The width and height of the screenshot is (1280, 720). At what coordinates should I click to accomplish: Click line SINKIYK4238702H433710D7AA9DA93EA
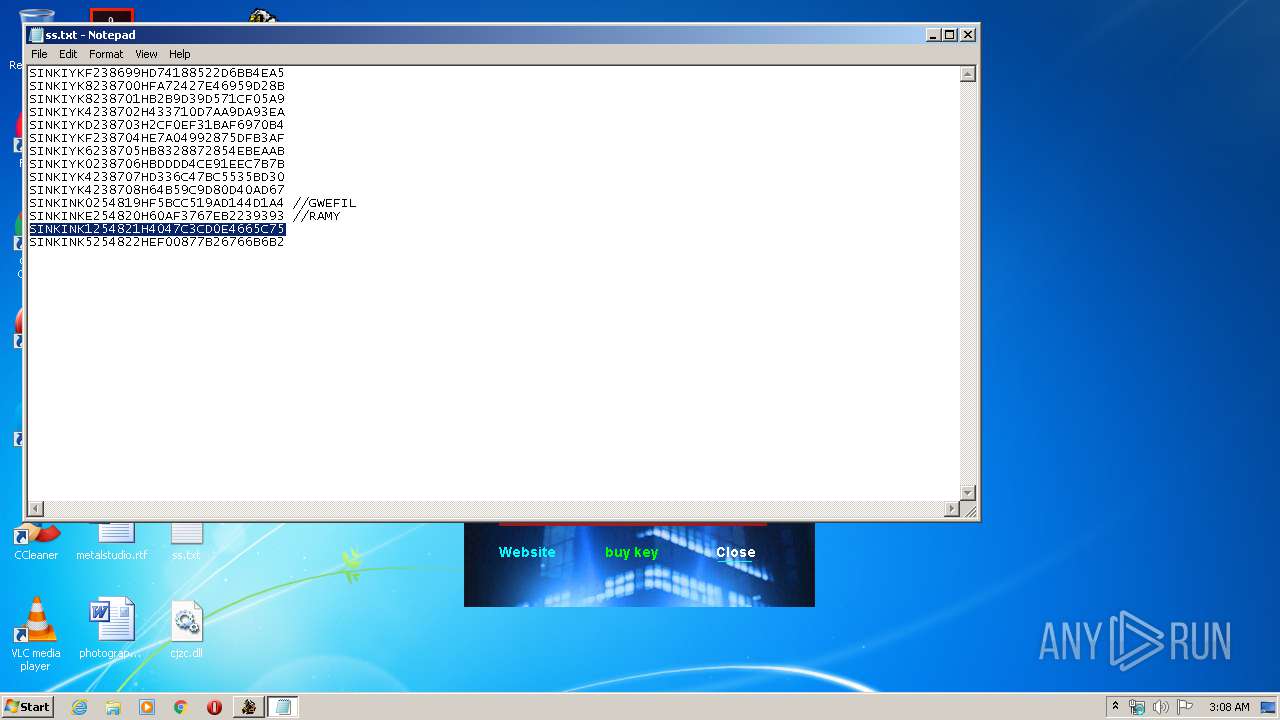click(157, 112)
